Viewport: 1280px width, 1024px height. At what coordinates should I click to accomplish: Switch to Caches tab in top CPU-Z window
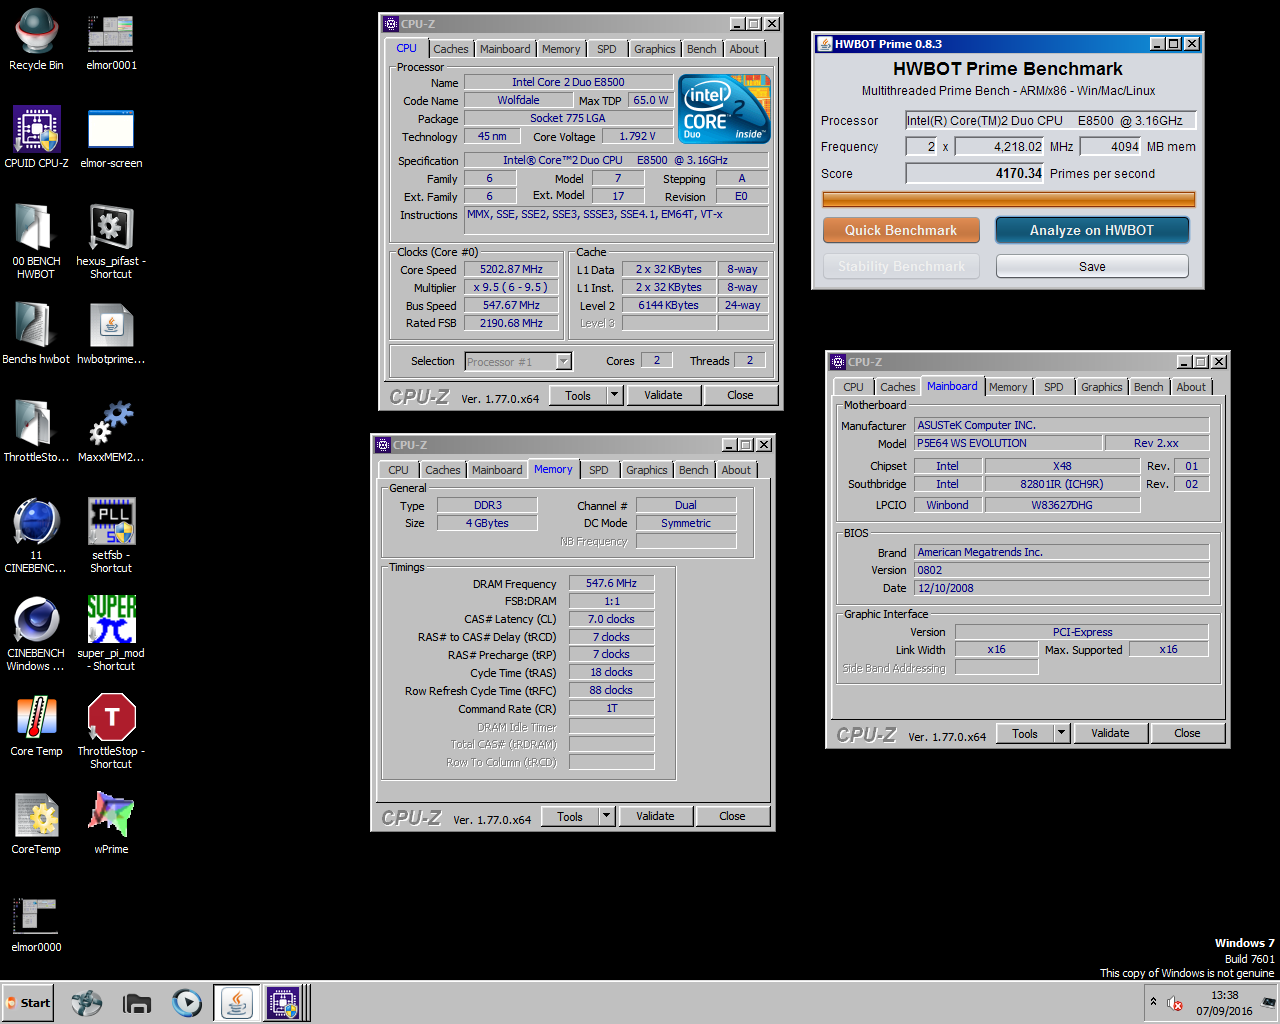(x=450, y=49)
